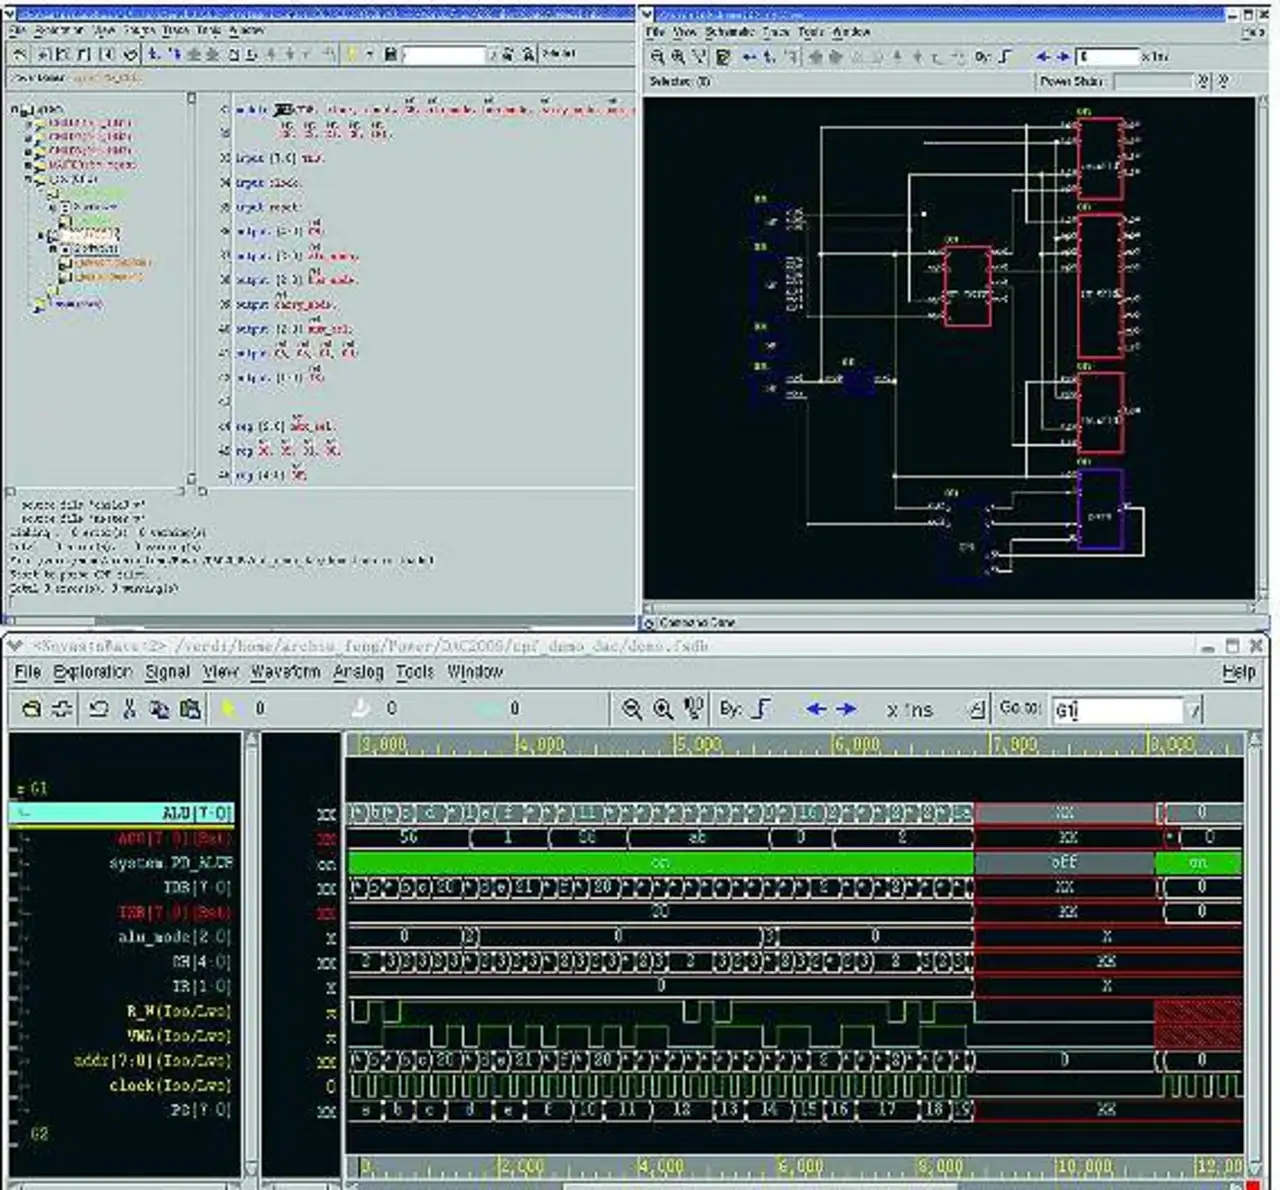The height and width of the screenshot is (1190, 1280).
Task: Jump to previous edge with the left blue arrow in waveform window
Action: 816,709
